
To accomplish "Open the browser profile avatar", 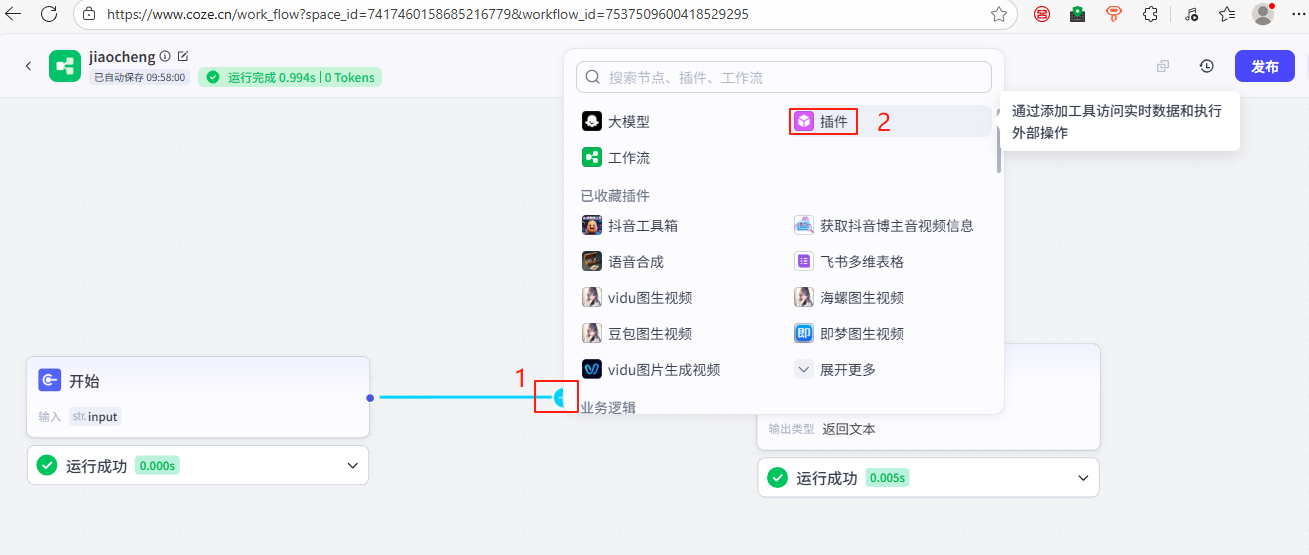I will point(1263,14).
